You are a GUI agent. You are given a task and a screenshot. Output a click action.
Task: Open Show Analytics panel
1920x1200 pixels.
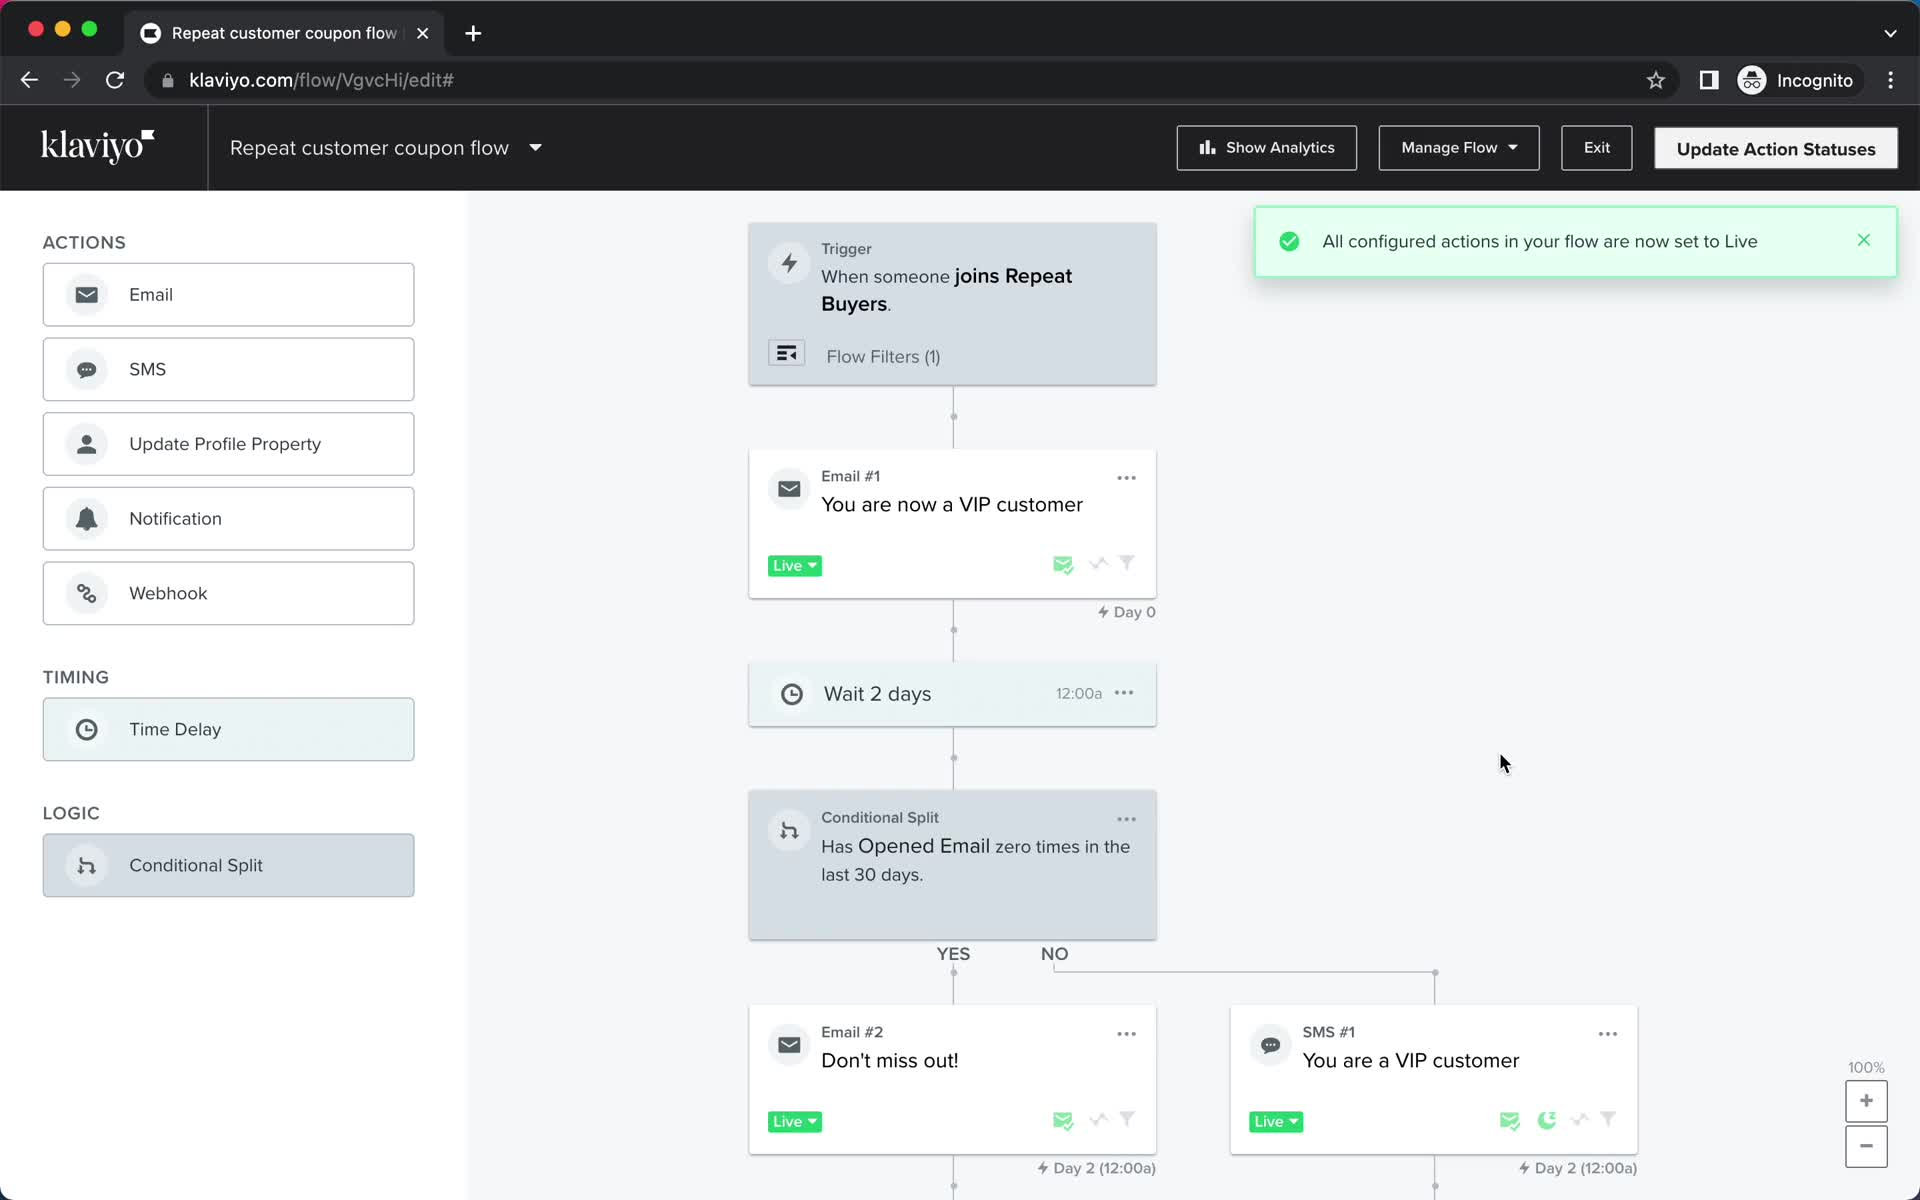tap(1265, 148)
